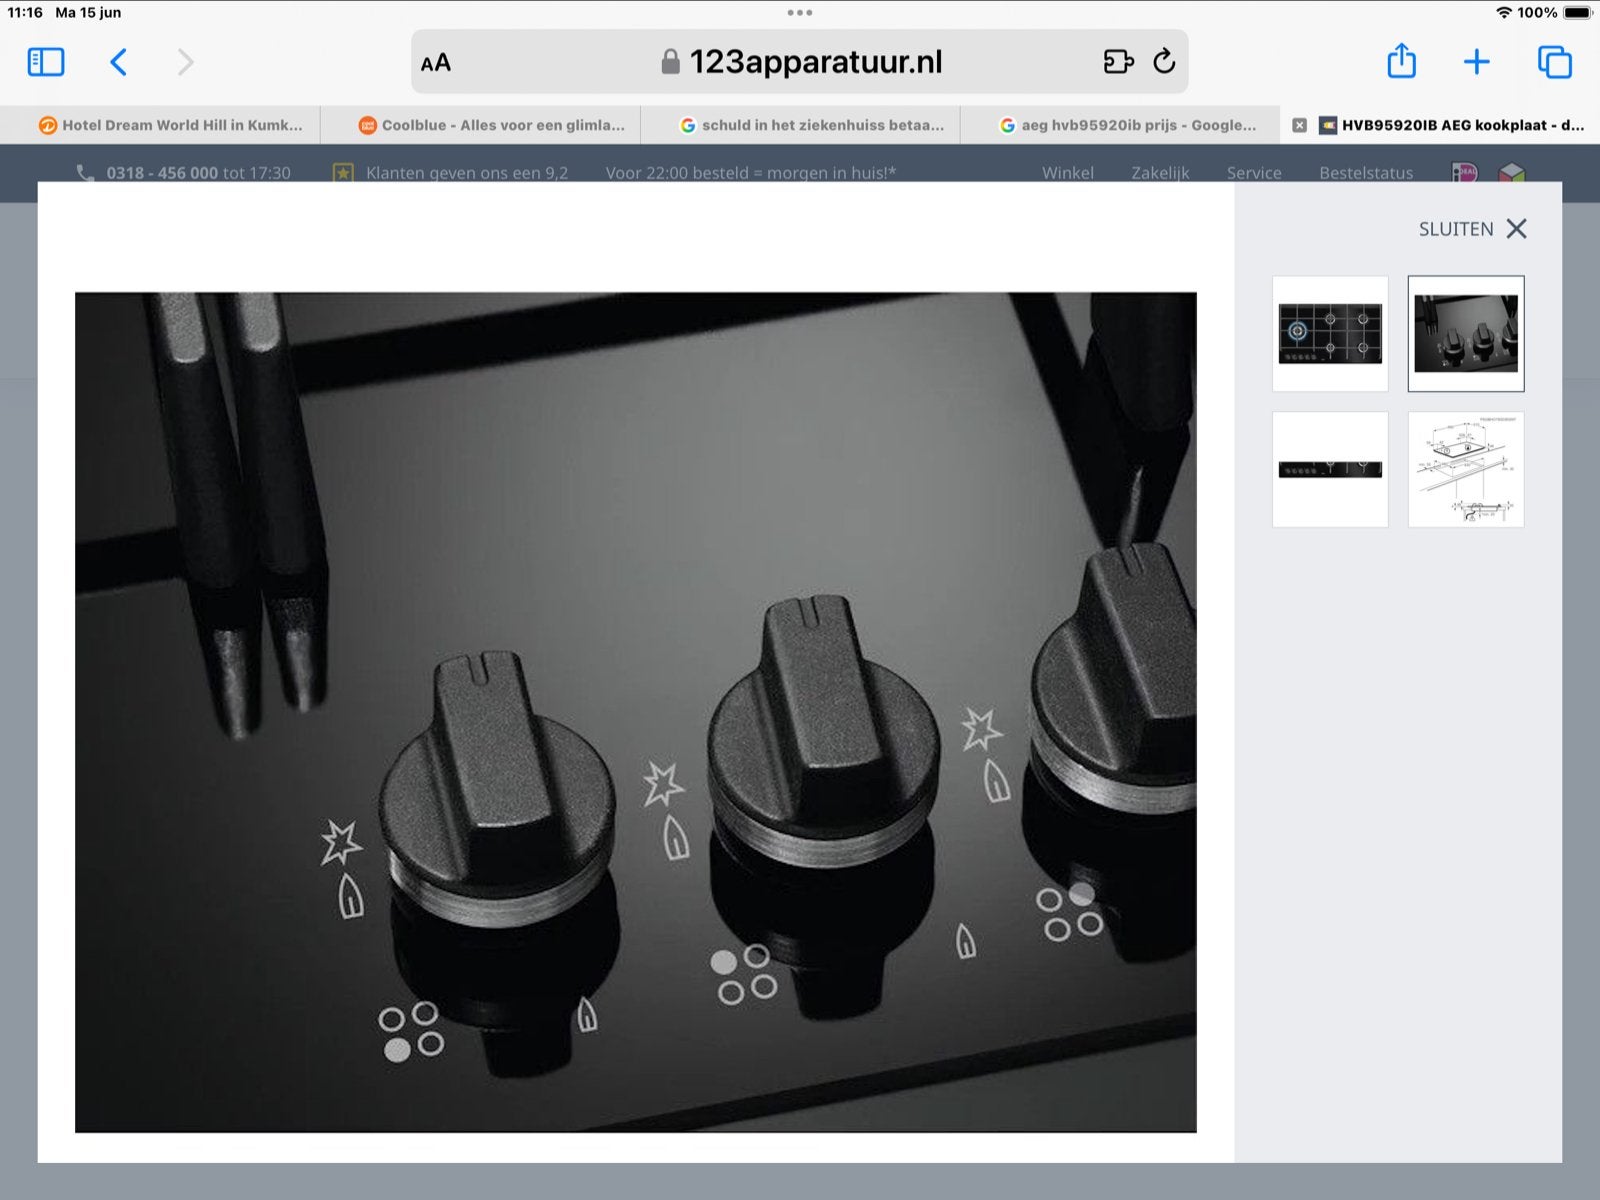Go back with the back arrow
Viewport: 1600px width, 1200px height.
[x=118, y=62]
